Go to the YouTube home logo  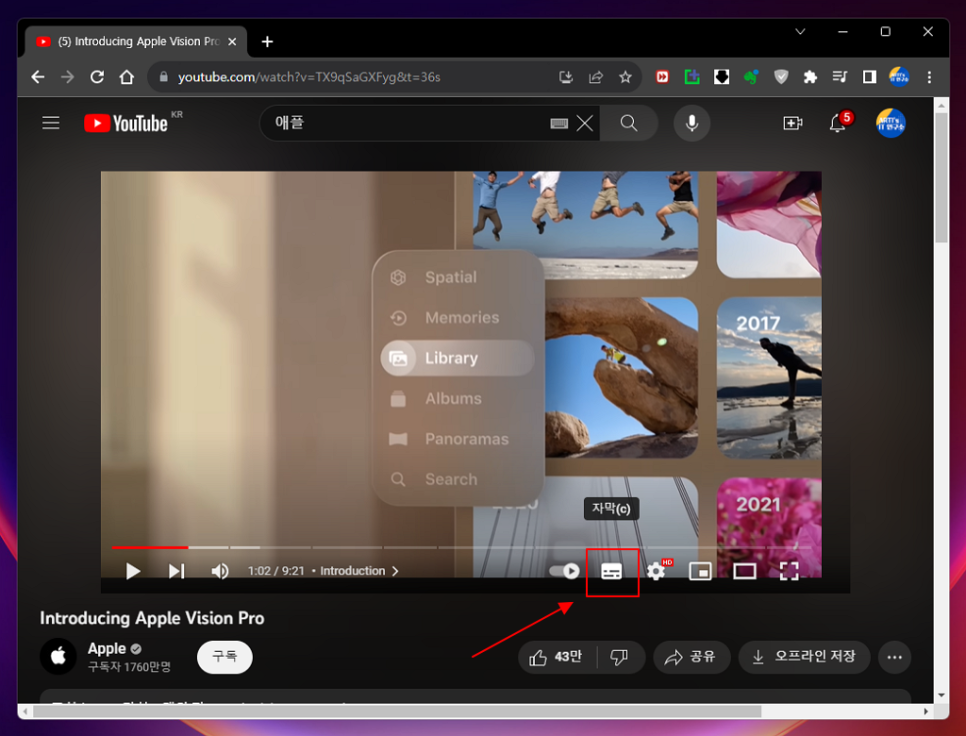[x=126, y=123]
